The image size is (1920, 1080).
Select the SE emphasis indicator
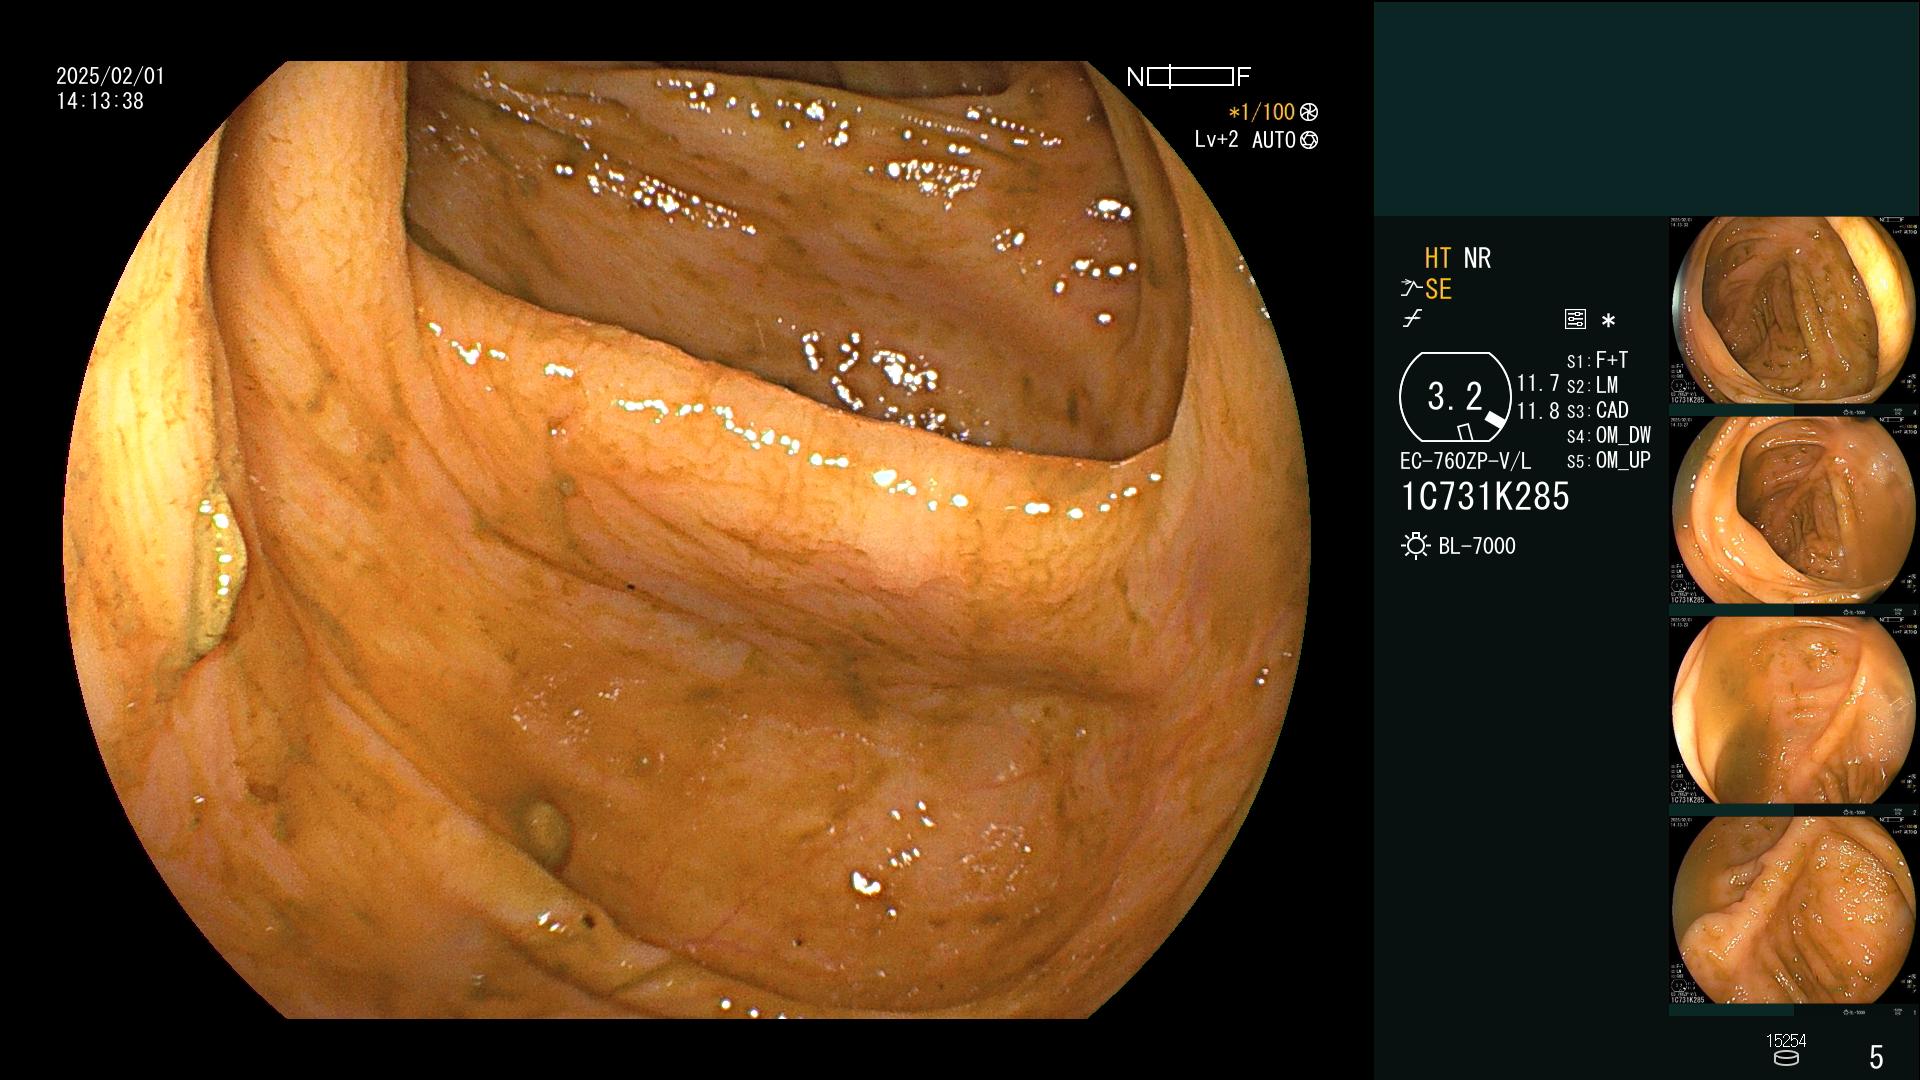[1438, 289]
